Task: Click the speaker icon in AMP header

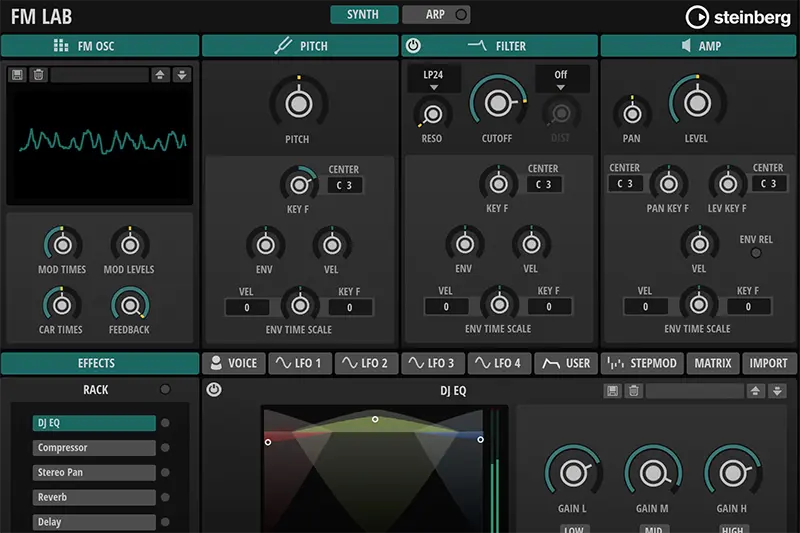Action: 686,46
